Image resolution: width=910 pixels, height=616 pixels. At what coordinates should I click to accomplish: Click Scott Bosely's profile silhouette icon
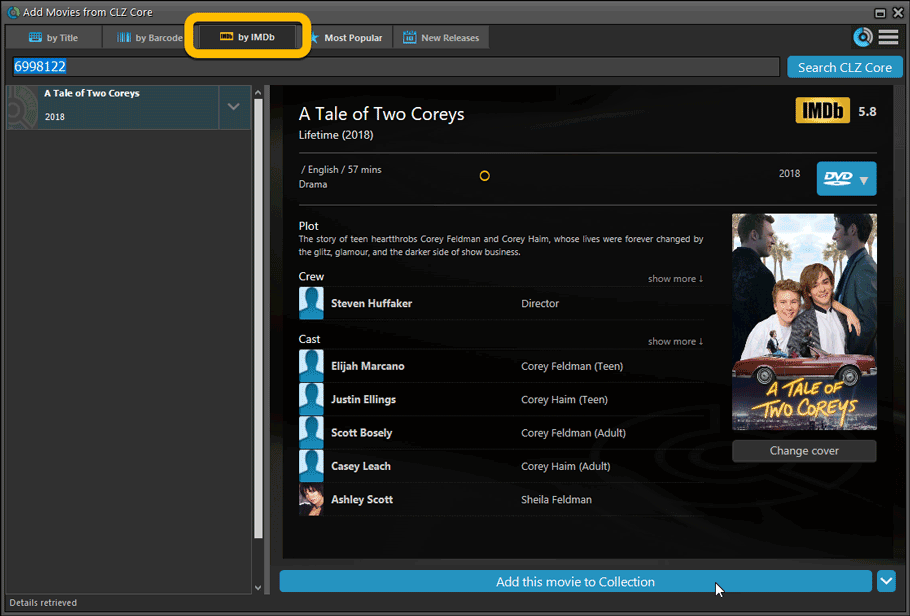pyautogui.click(x=311, y=433)
